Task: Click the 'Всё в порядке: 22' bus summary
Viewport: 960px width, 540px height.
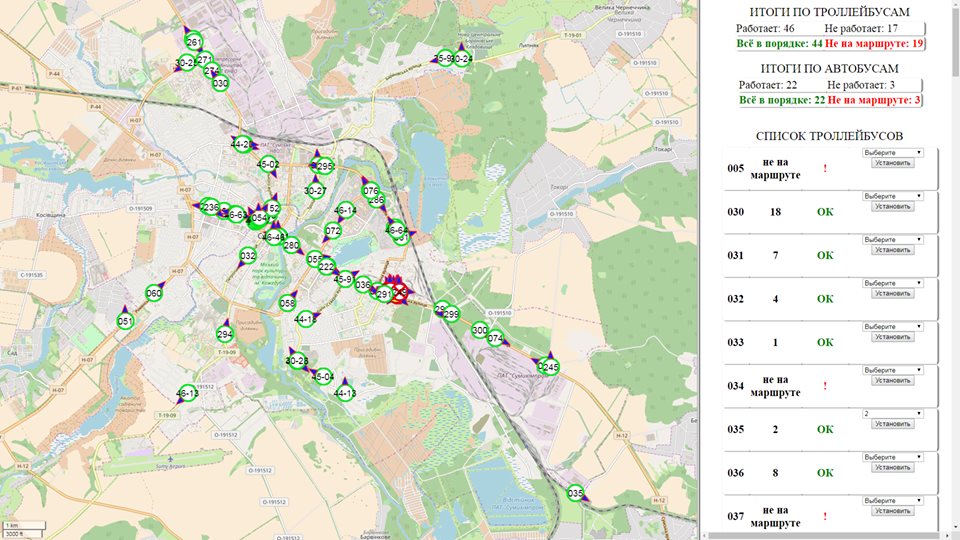Action: pos(782,100)
